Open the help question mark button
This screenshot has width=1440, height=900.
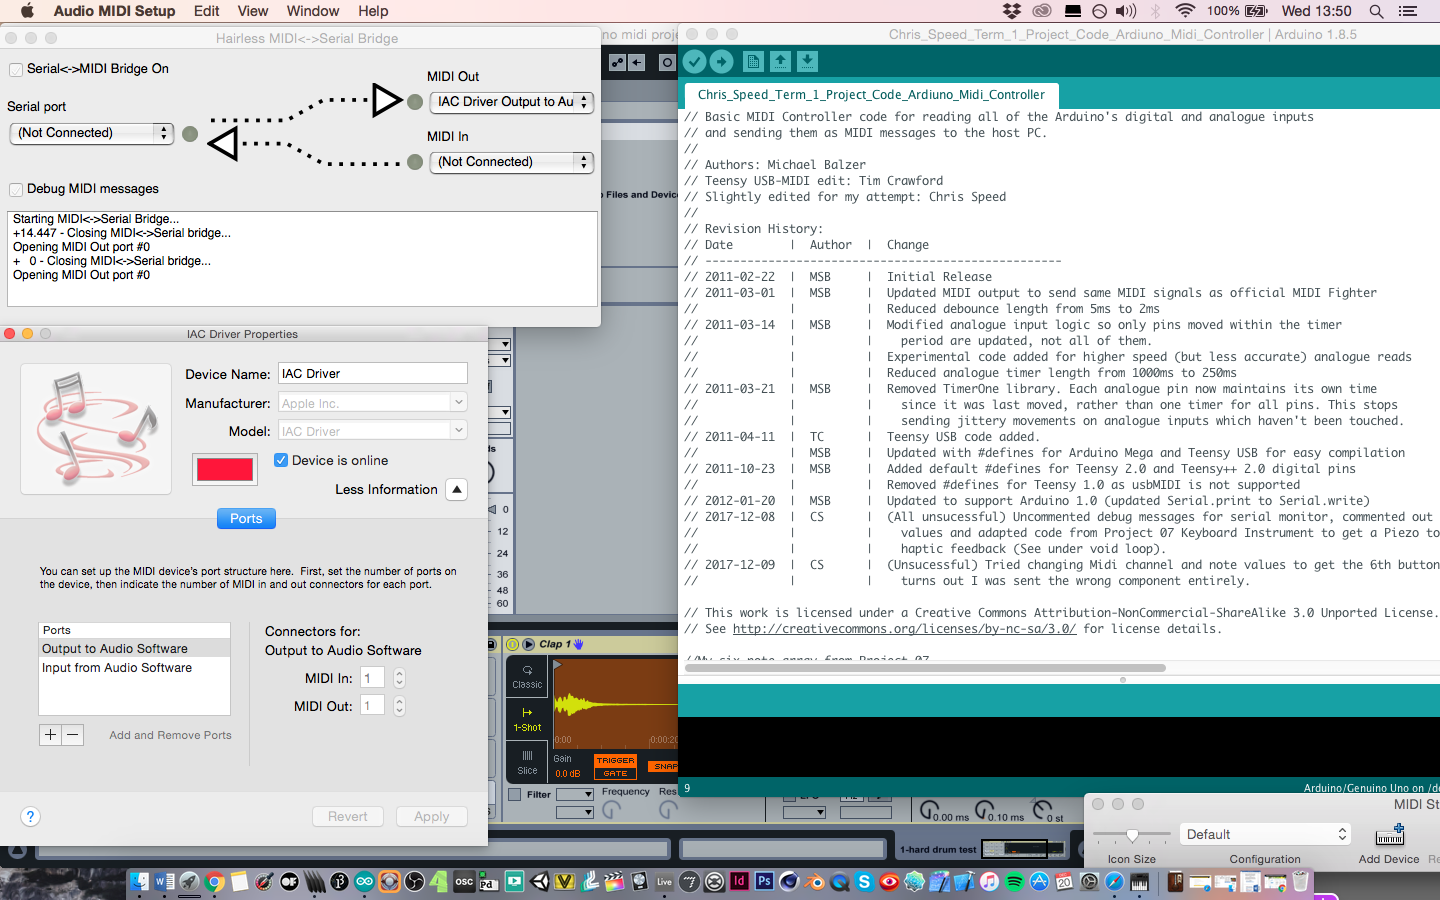(x=30, y=816)
